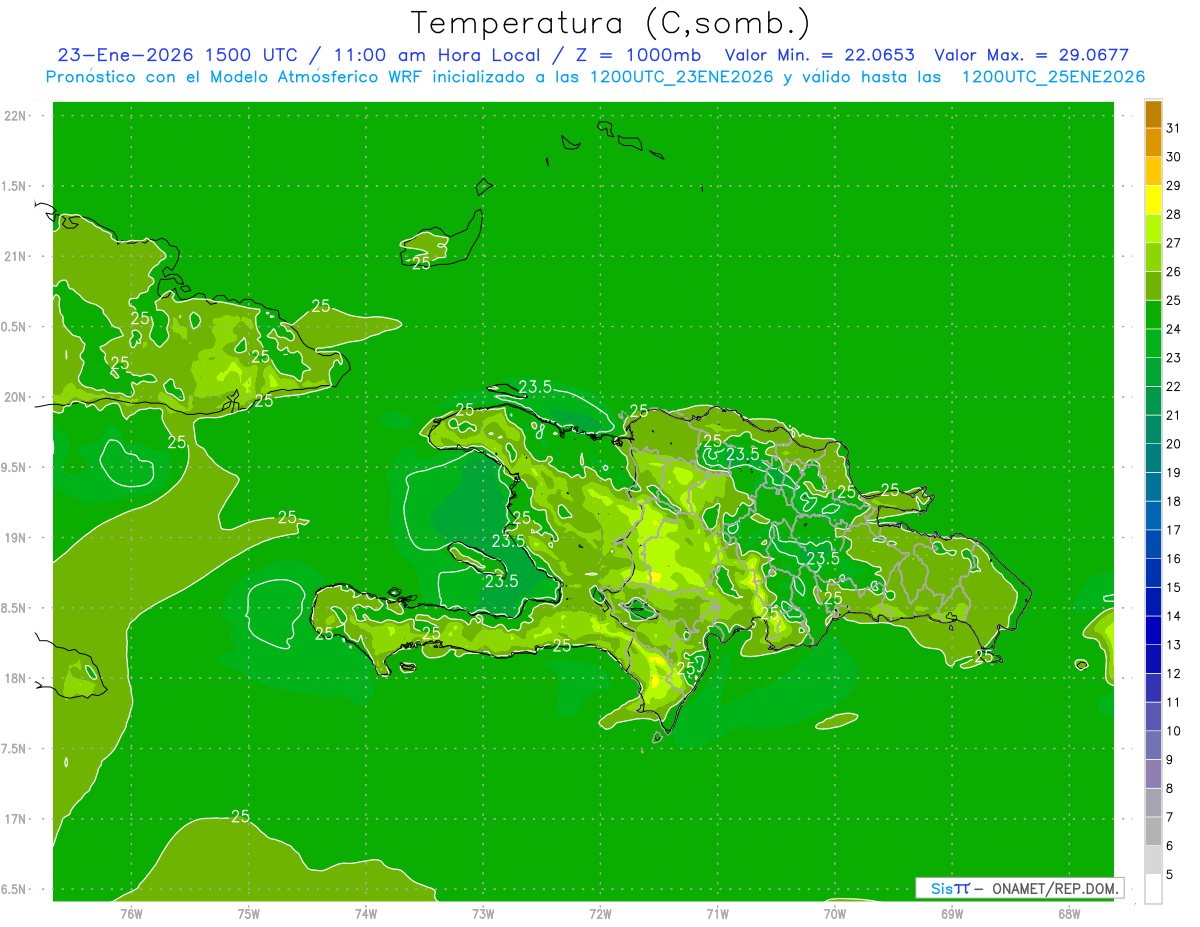This screenshot has width=1200, height=927.
Task: Click the '69W' longitude axis label
Action: [952, 913]
